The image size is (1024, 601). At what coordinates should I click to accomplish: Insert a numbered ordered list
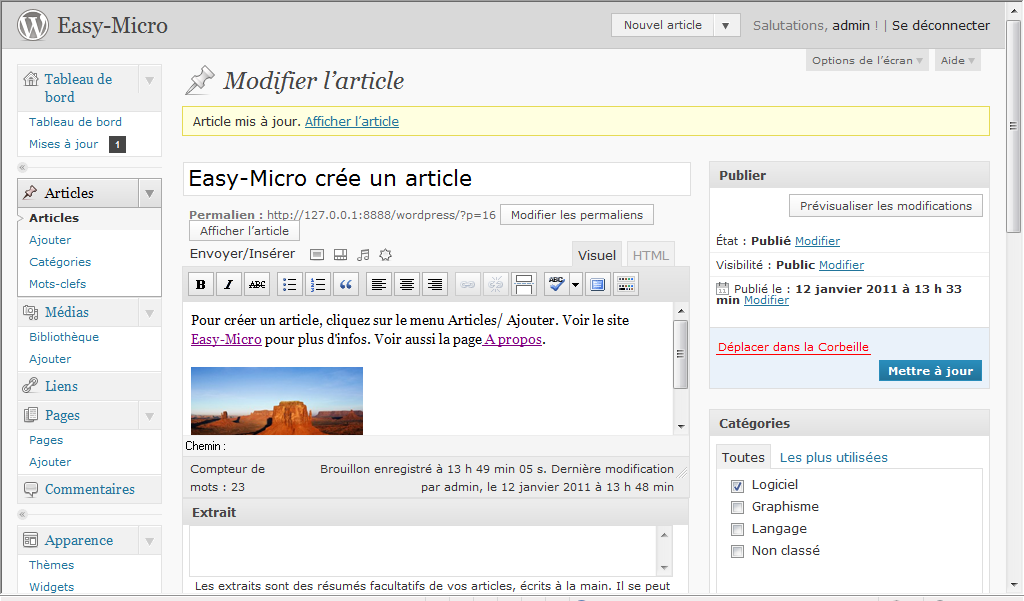pos(318,284)
